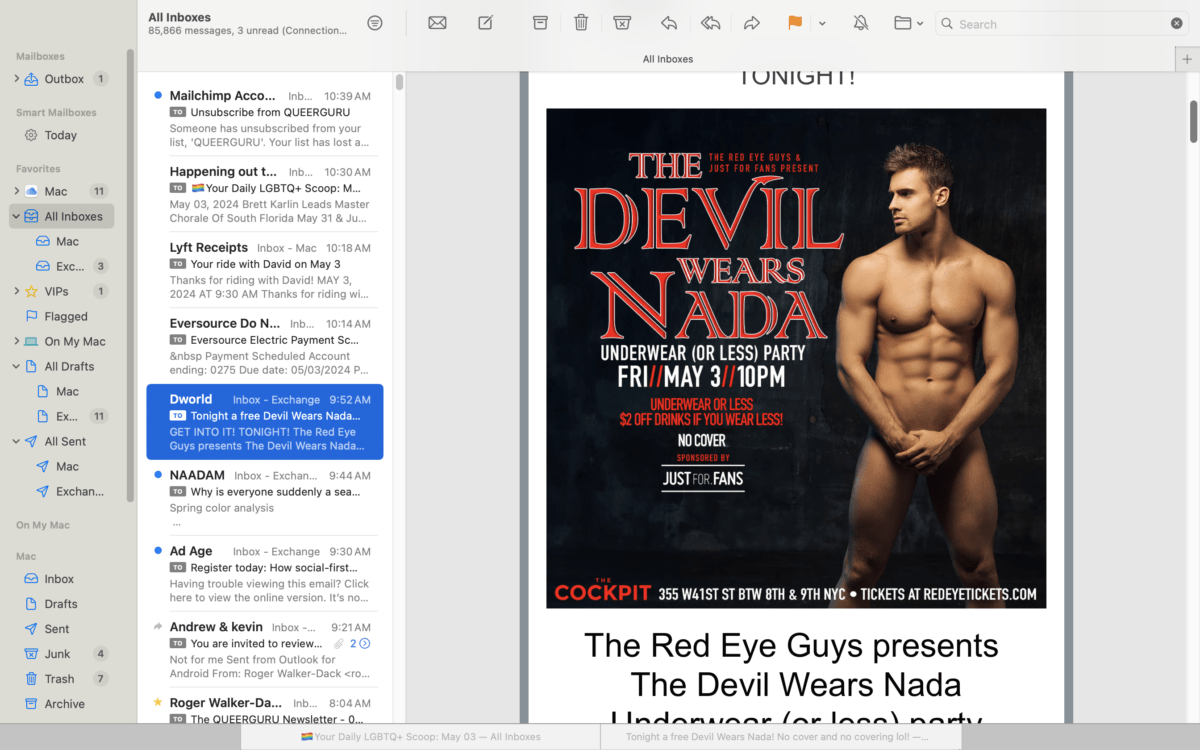Open Inbox in the Mac account section
The height and width of the screenshot is (750, 1200).
pos(59,579)
